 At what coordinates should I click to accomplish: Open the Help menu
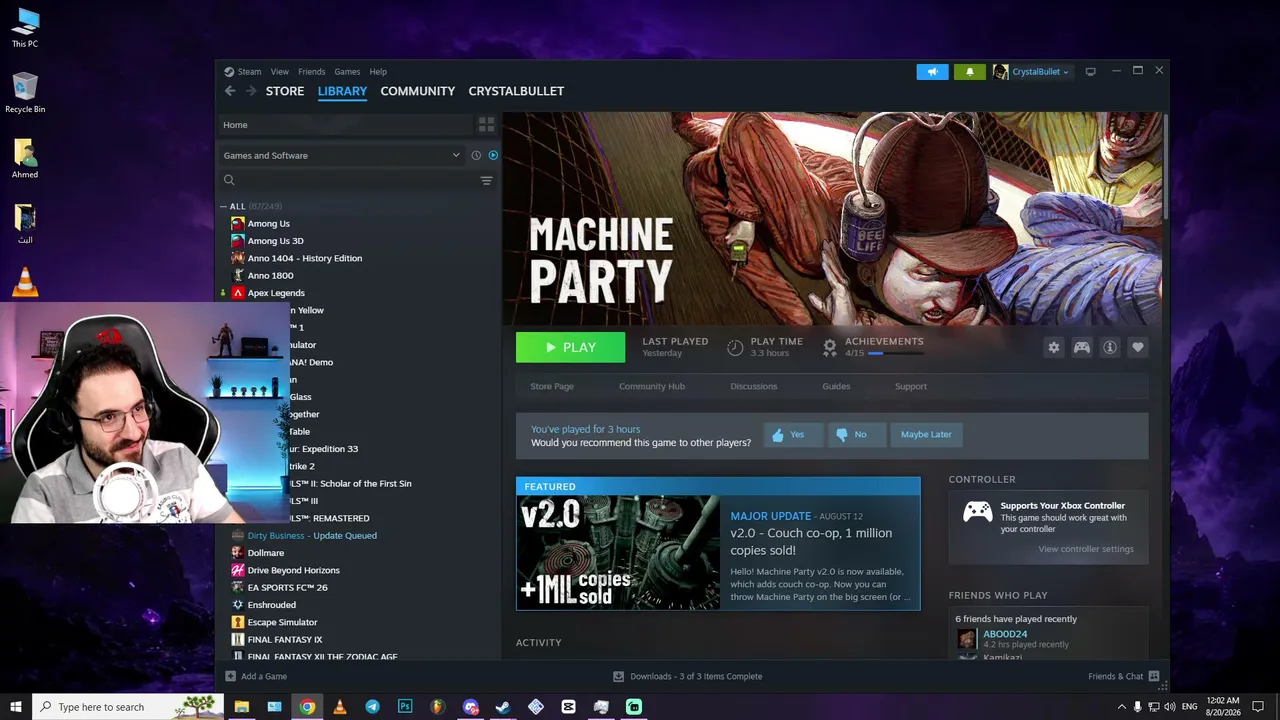point(378,72)
